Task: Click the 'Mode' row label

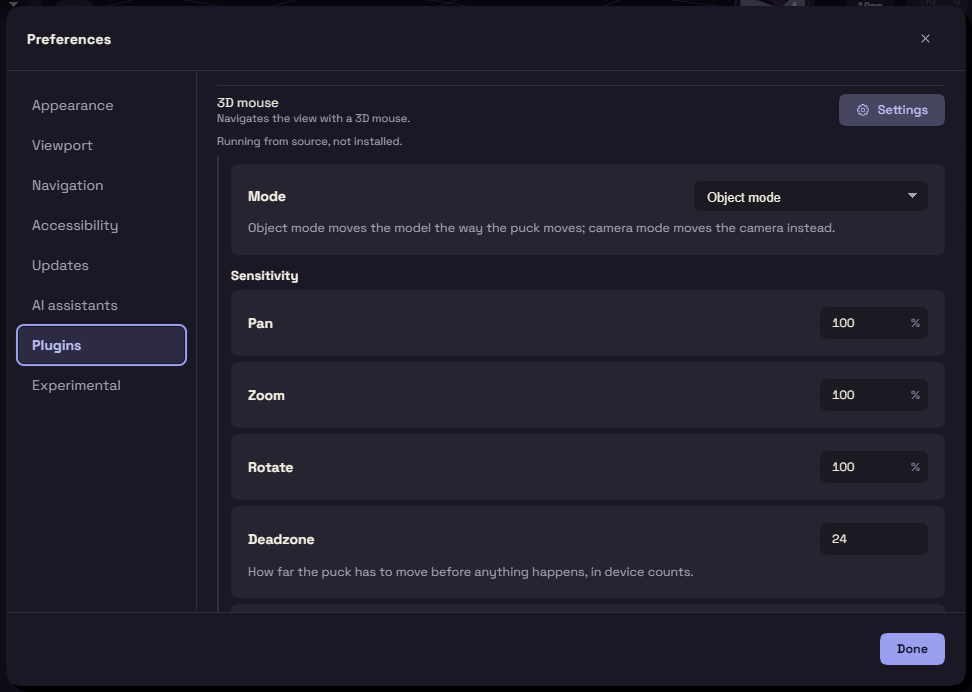Action: click(x=267, y=196)
